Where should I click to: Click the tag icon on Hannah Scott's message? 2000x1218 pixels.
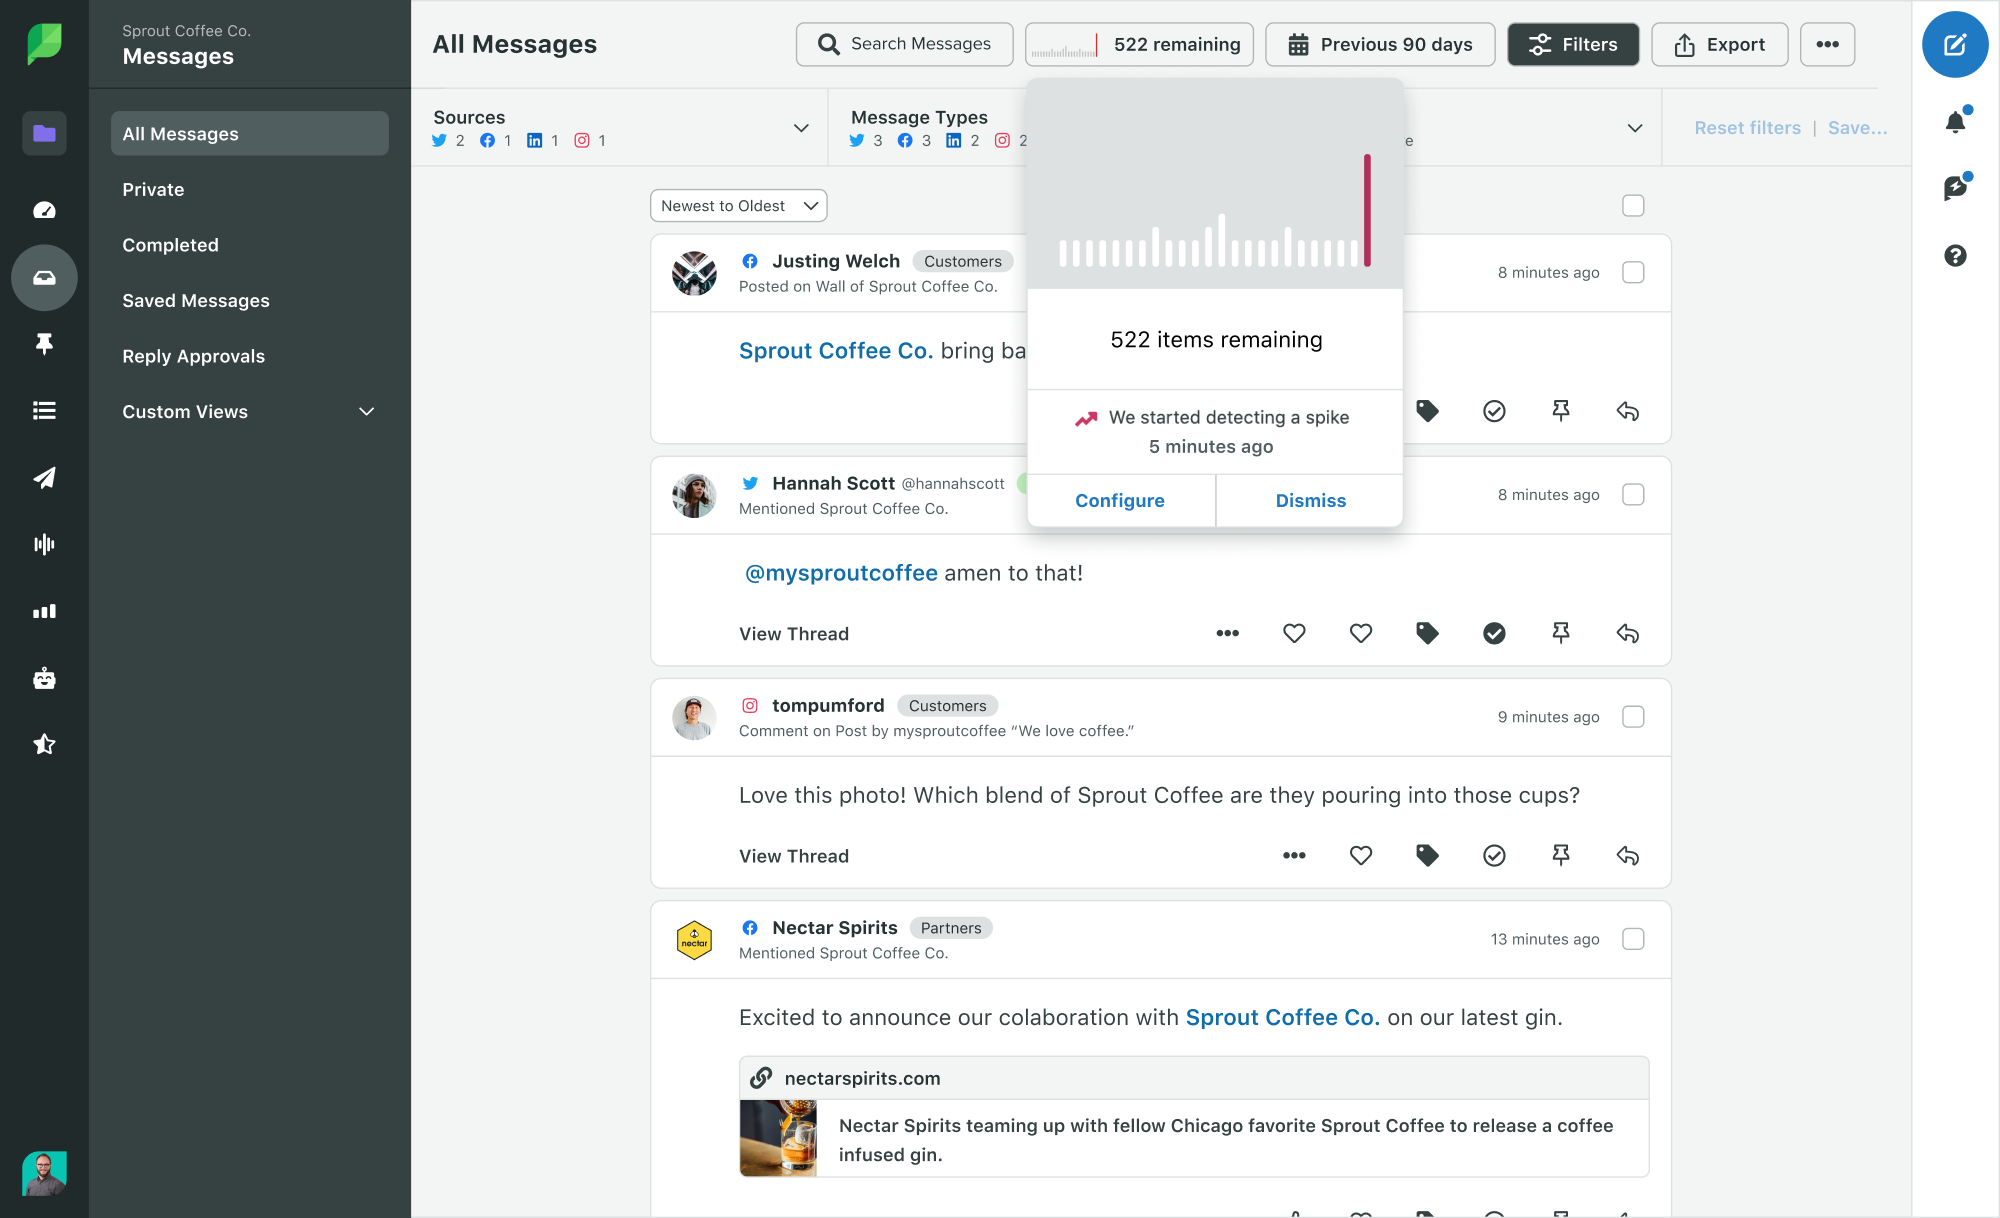click(1429, 633)
